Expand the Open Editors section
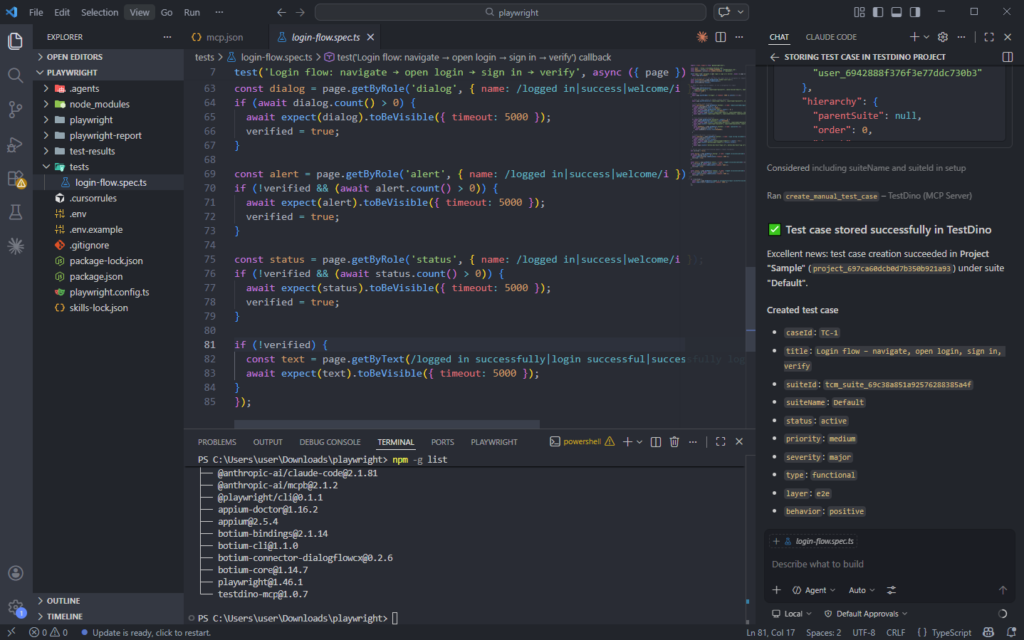 (74, 57)
